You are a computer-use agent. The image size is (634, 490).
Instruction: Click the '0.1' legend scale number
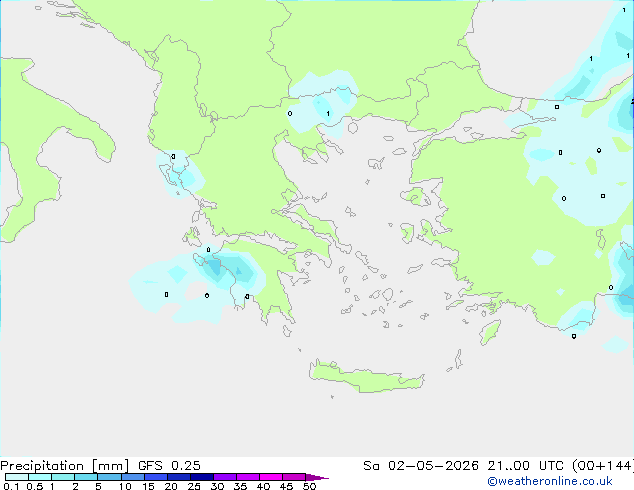point(11,486)
